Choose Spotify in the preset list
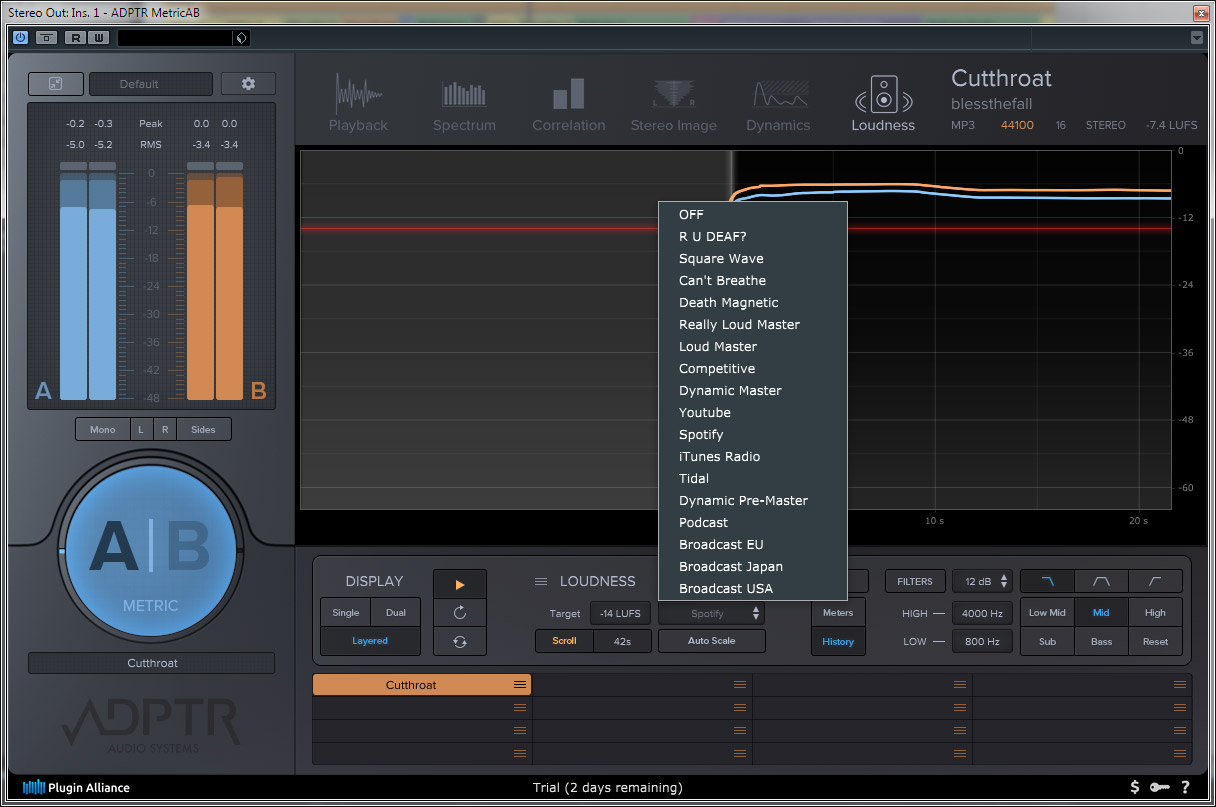 (x=752, y=434)
